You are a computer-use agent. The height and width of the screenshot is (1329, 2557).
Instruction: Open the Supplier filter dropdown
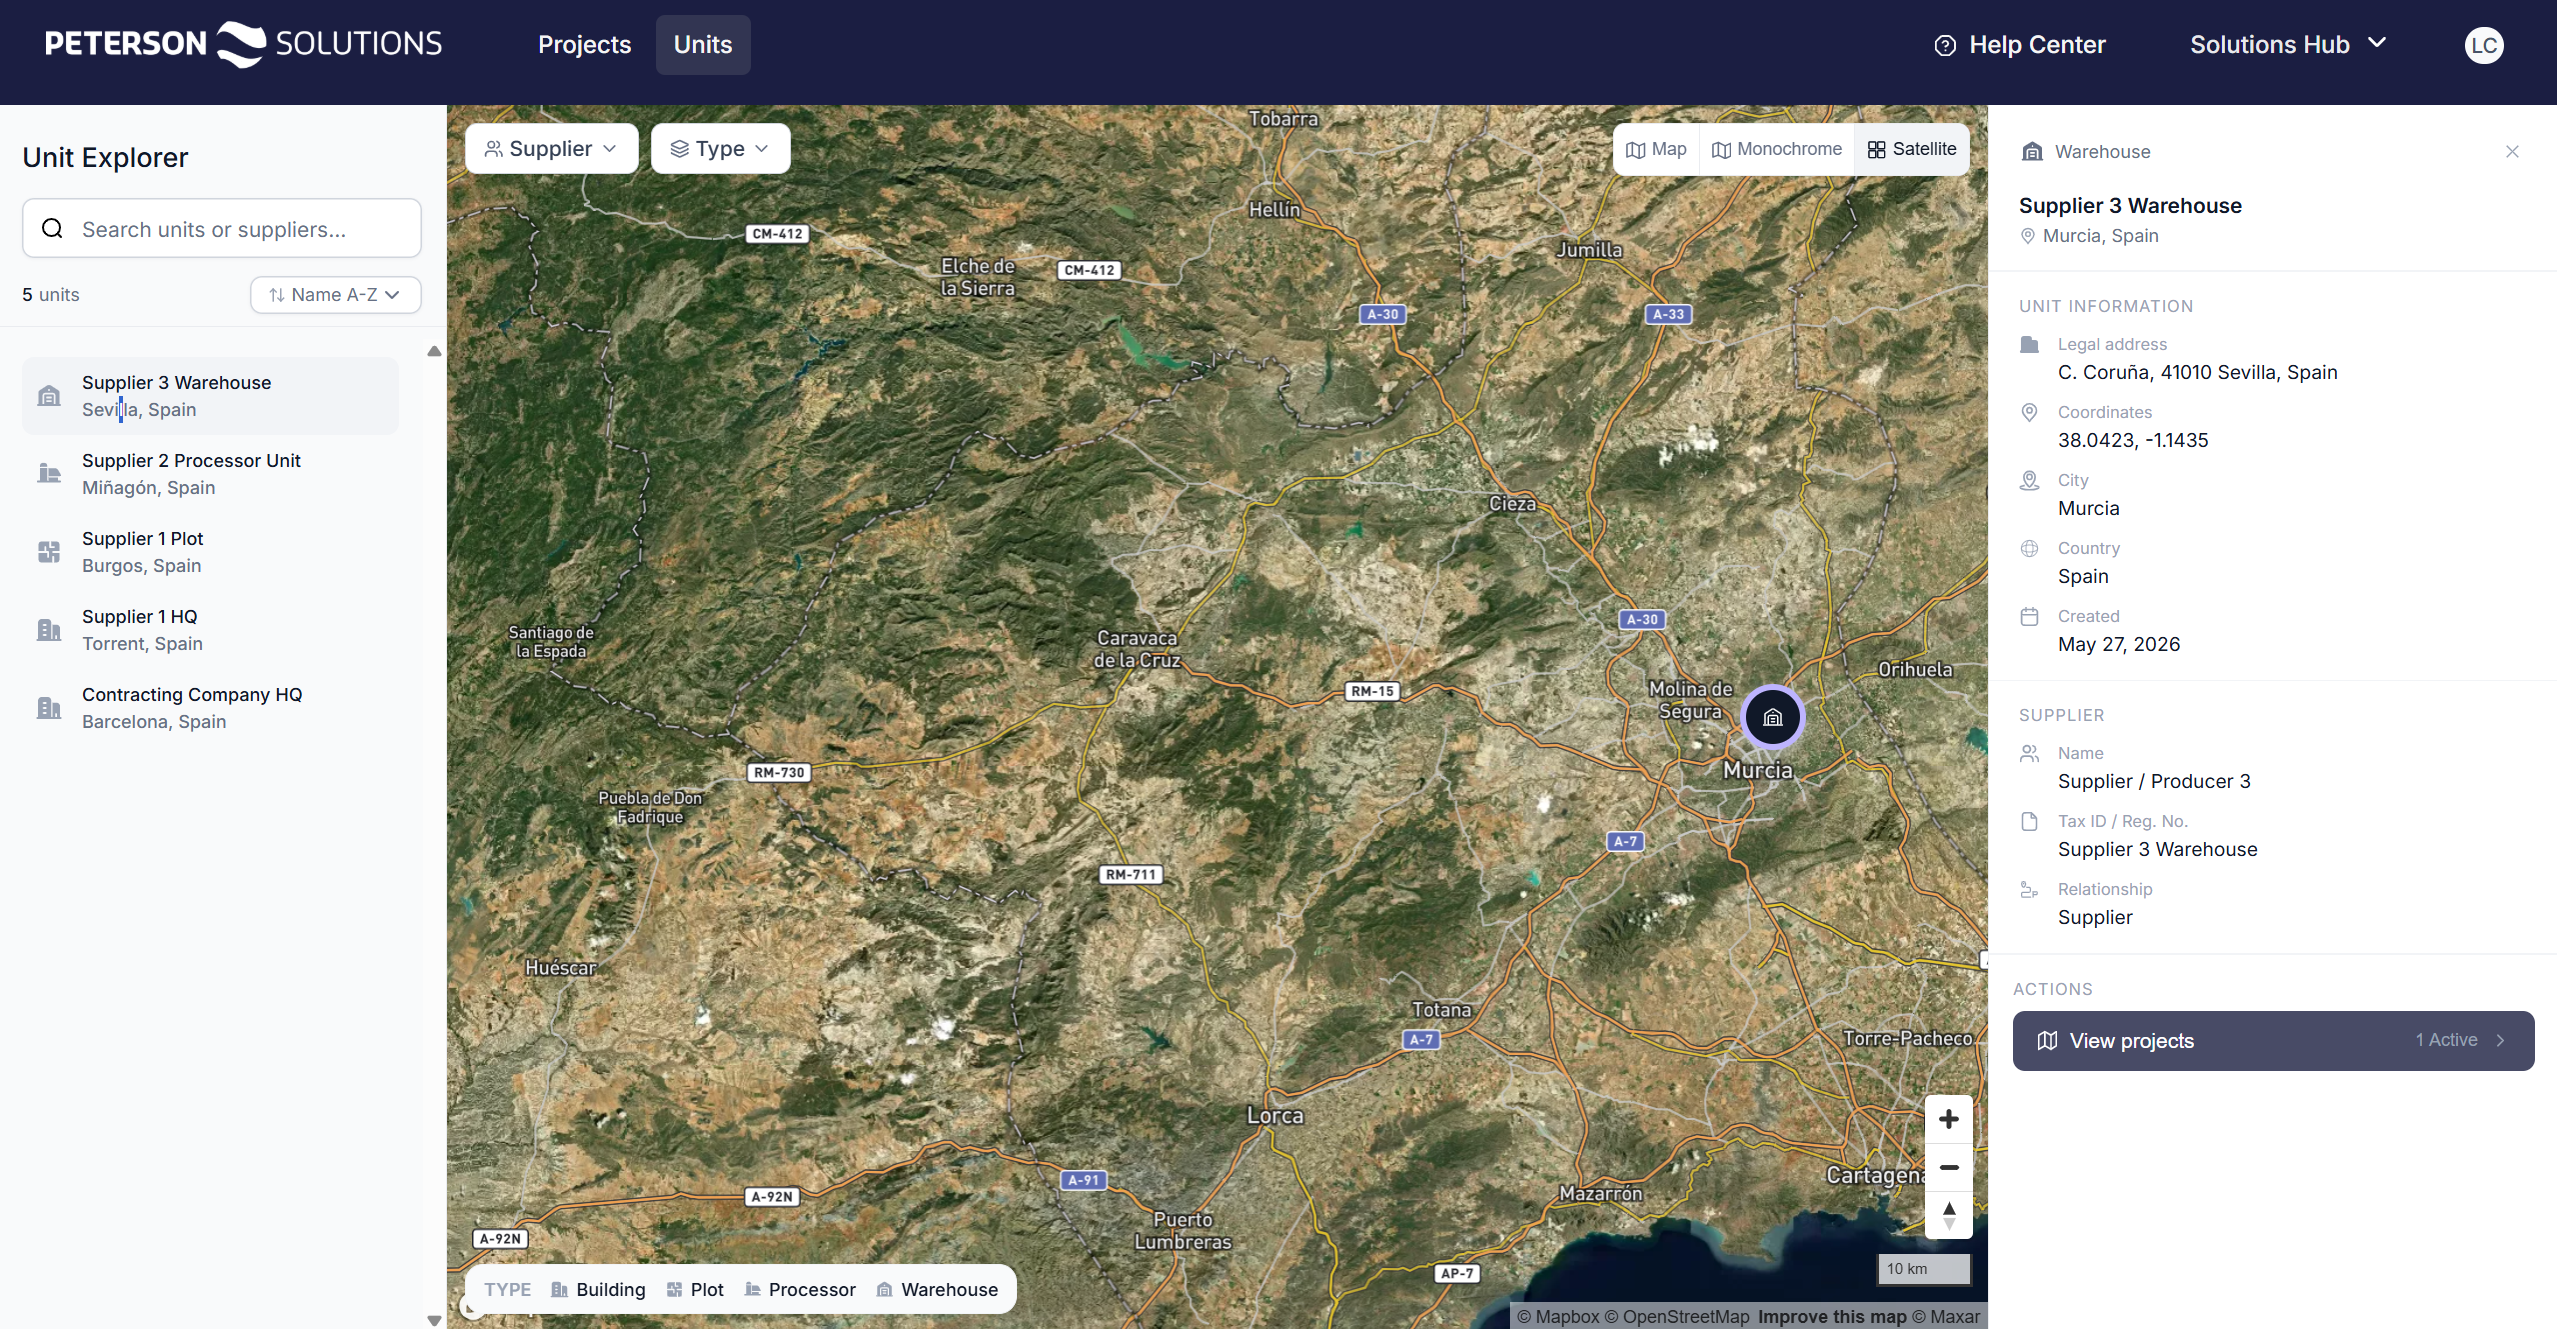pyautogui.click(x=551, y=149)
